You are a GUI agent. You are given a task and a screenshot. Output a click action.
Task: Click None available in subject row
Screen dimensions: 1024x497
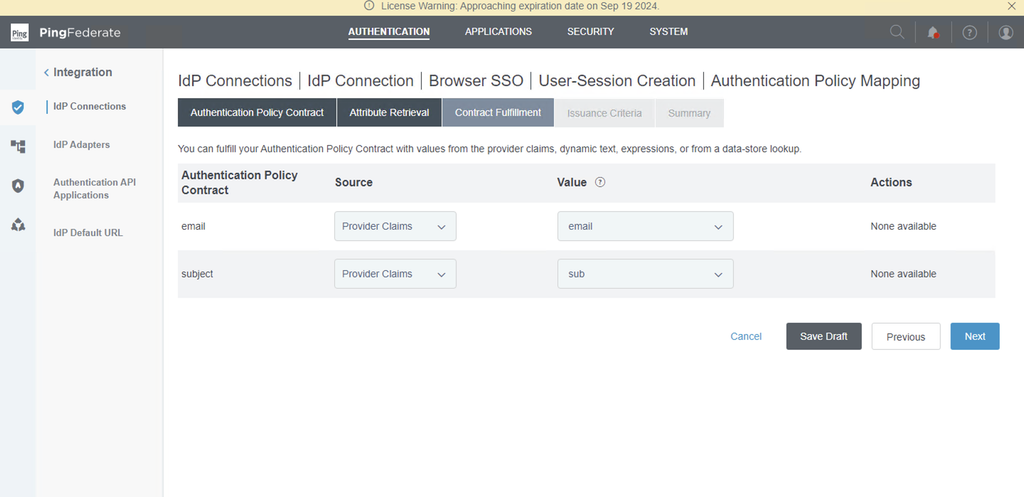[903, 274]
